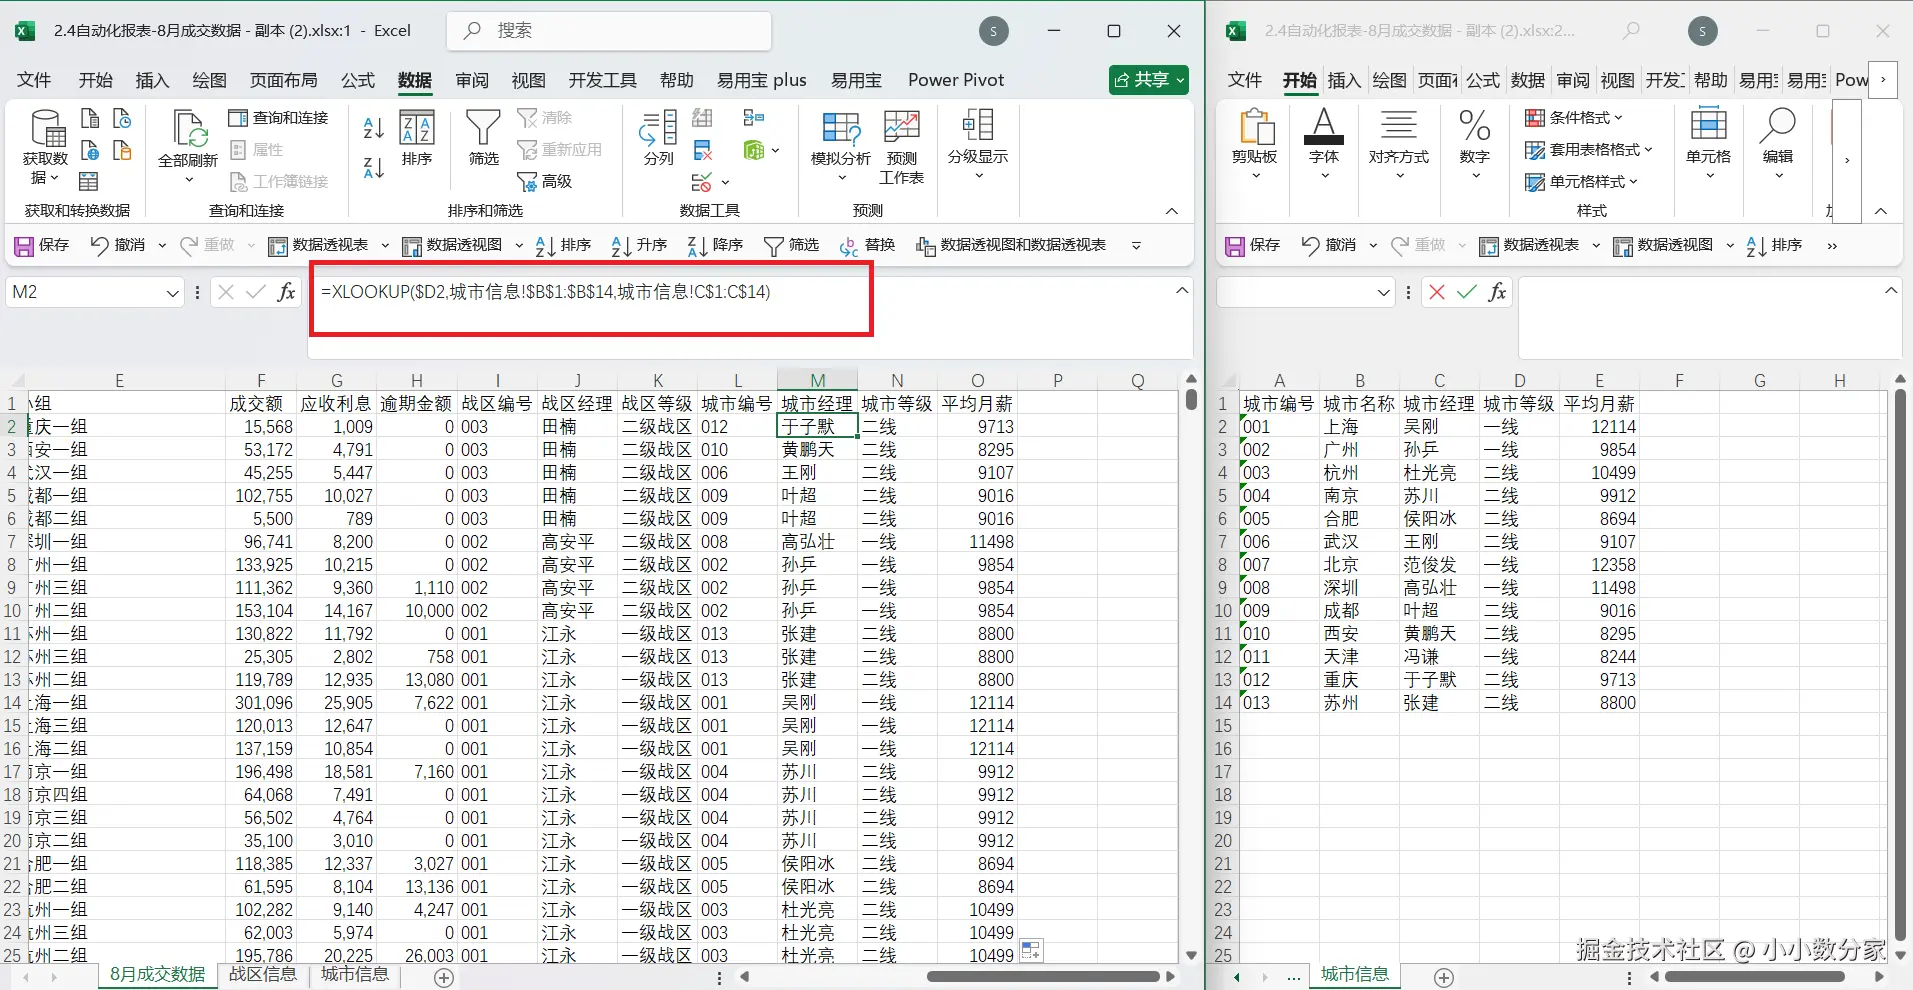Switch to the 公式 tab in xlsx:1

pos(358,80)
